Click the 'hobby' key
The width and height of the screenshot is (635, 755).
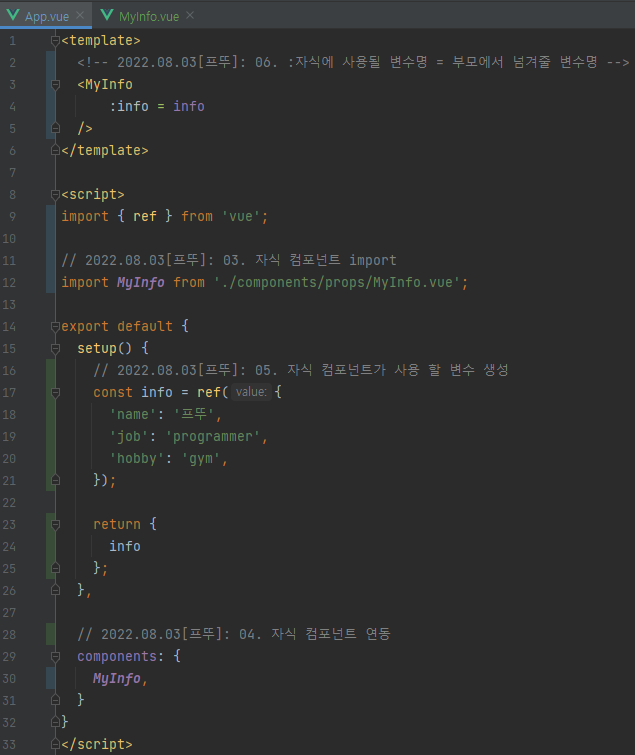(x=137, y=458)
